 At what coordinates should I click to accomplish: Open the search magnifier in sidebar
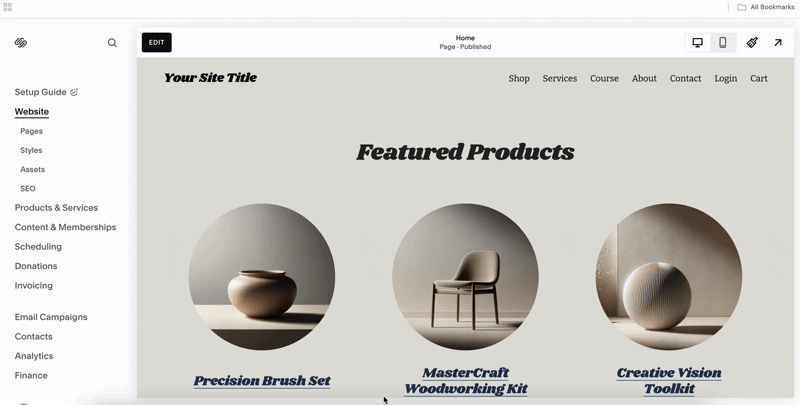(x=112, y=43)
